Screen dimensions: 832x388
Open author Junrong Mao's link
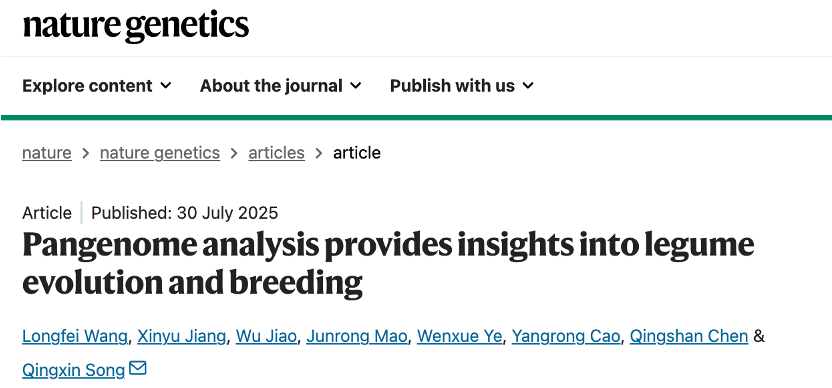(x=357, y=336)
